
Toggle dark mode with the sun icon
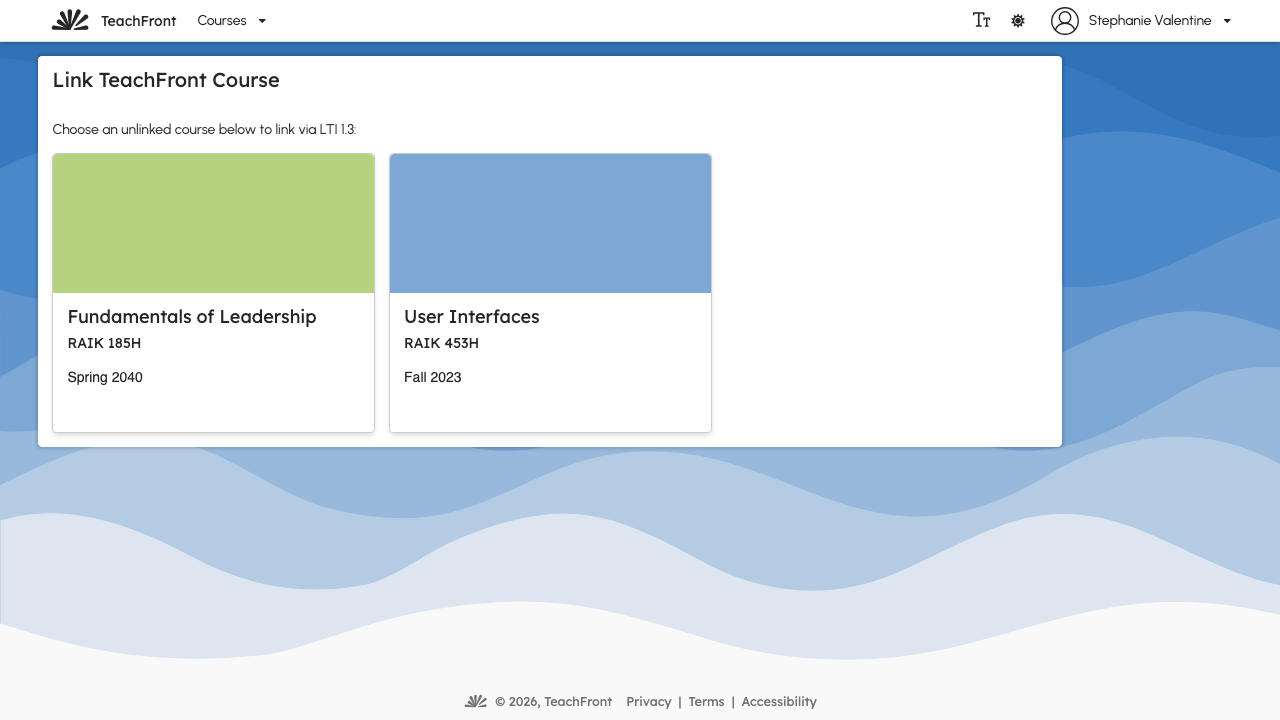pyautogui.click(x=1018, y=20)
